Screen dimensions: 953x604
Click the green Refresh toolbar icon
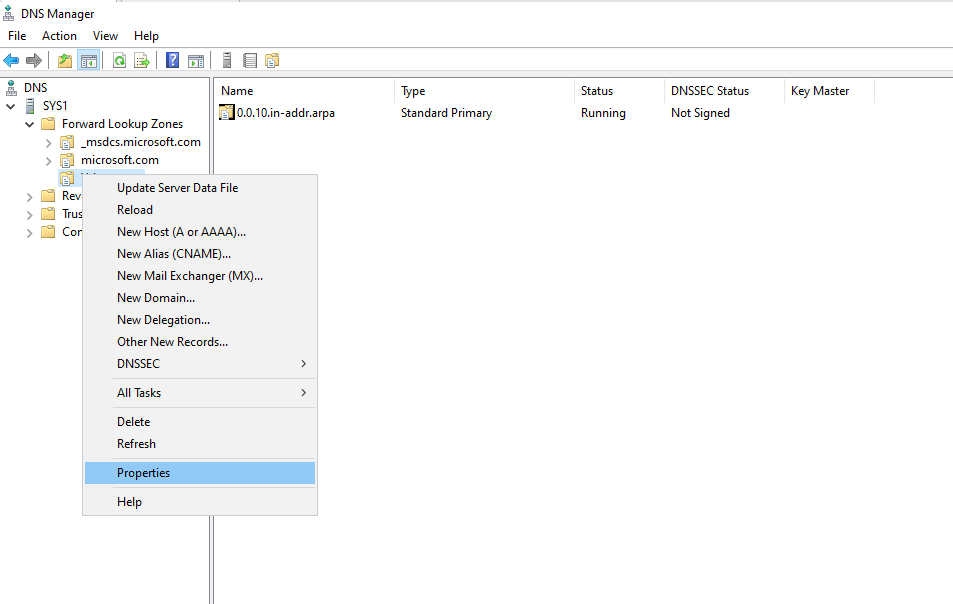point(120,61)
